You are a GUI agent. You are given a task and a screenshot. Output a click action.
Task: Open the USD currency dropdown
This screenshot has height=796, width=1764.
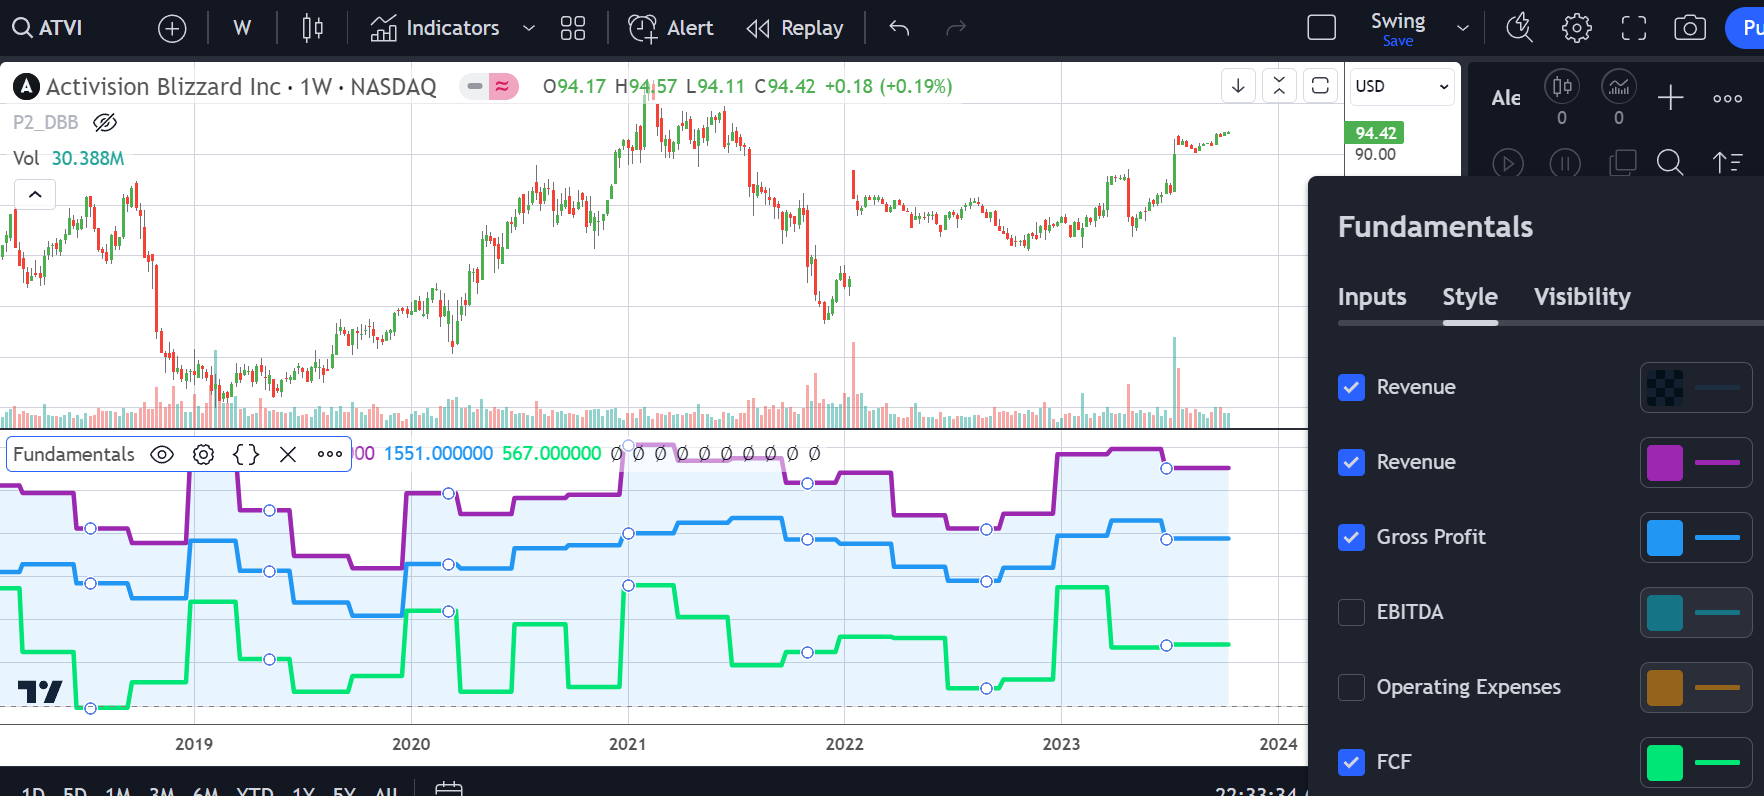coord(1402,87)
